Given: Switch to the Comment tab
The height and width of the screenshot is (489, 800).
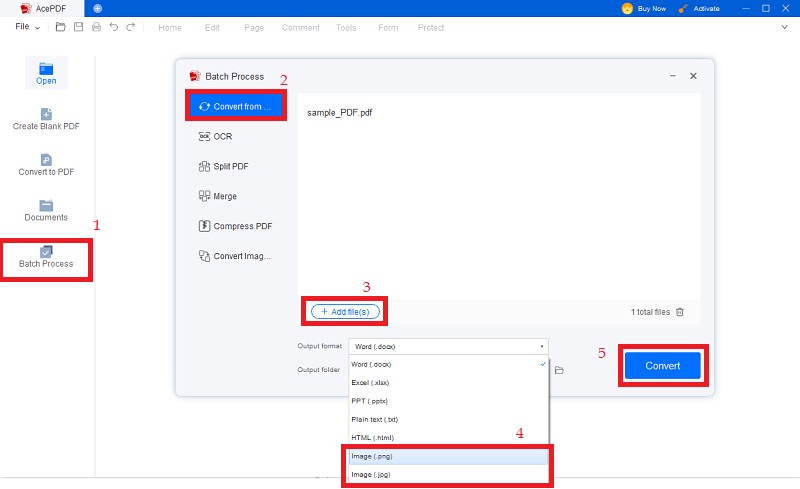Looking at the screenshot, I should pos(301,28).
